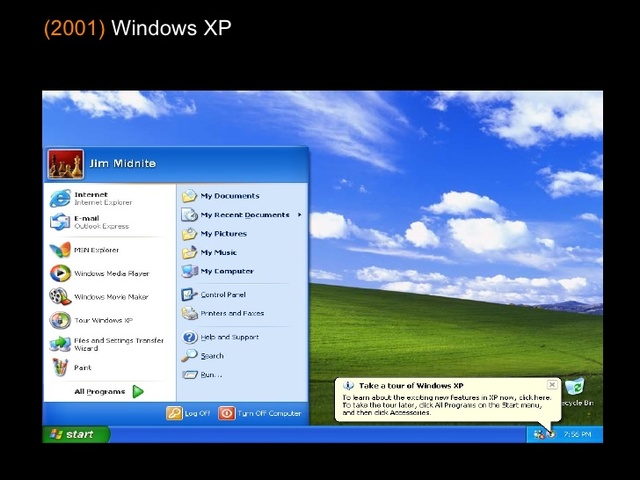Click the "Outlook Express" subtitle text

(102, 226)
